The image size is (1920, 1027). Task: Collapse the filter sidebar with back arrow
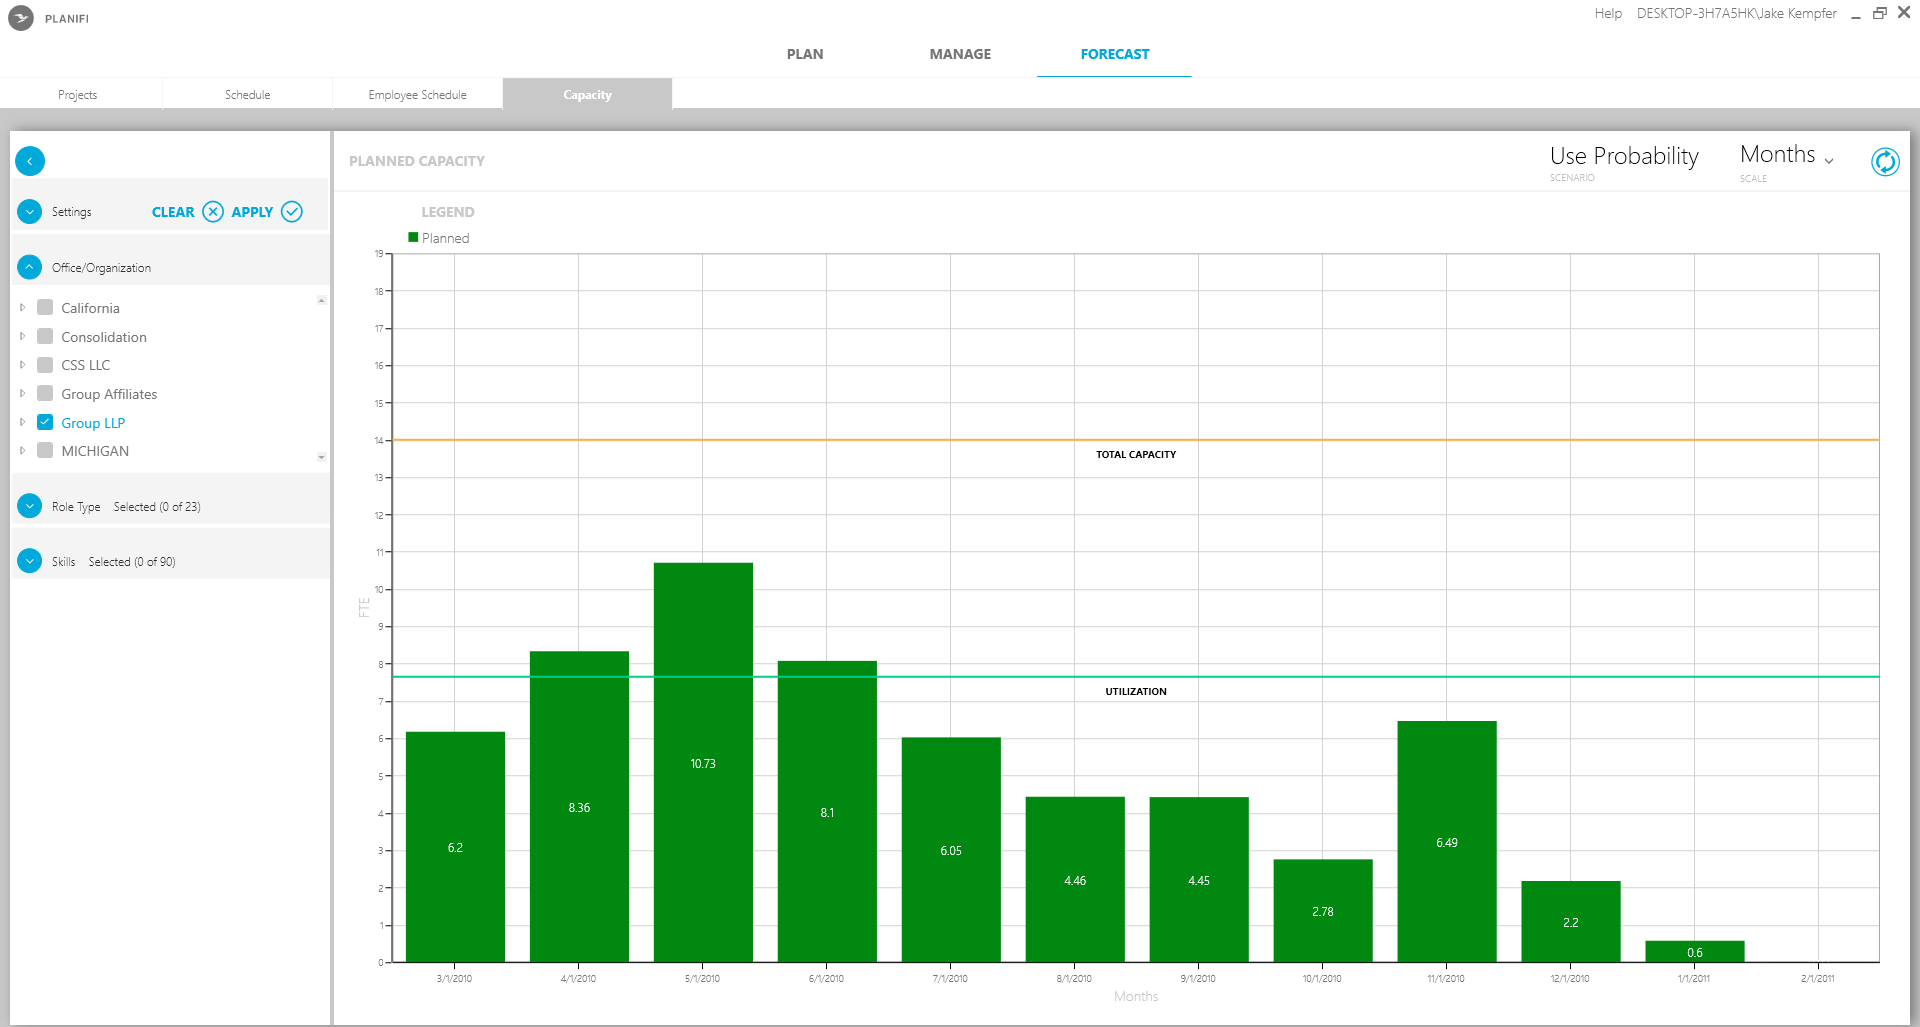click(30, 161)
